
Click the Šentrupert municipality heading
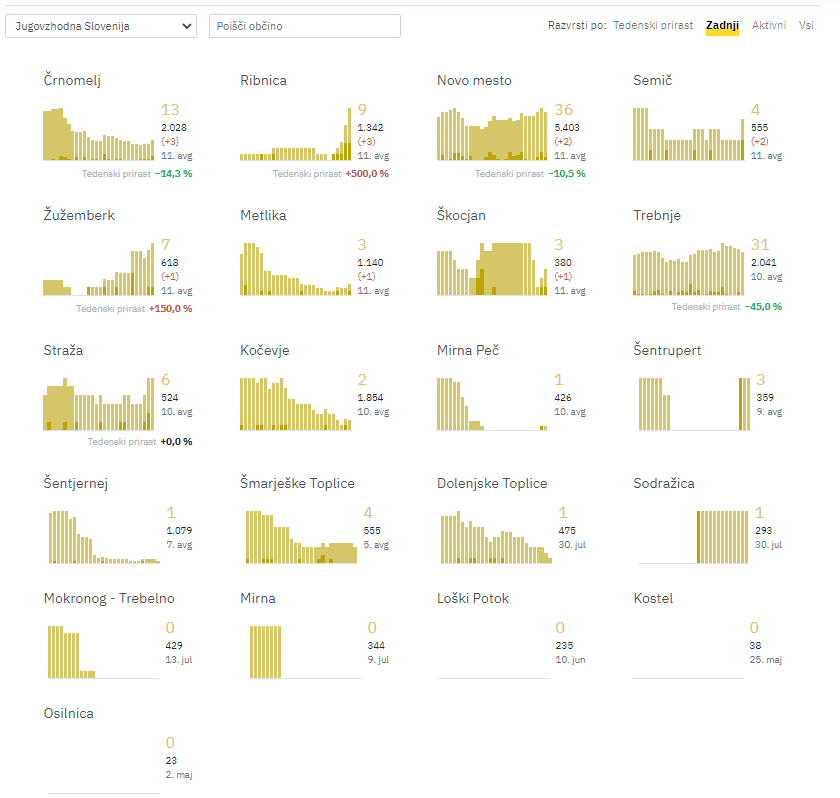tap(667, 350)
